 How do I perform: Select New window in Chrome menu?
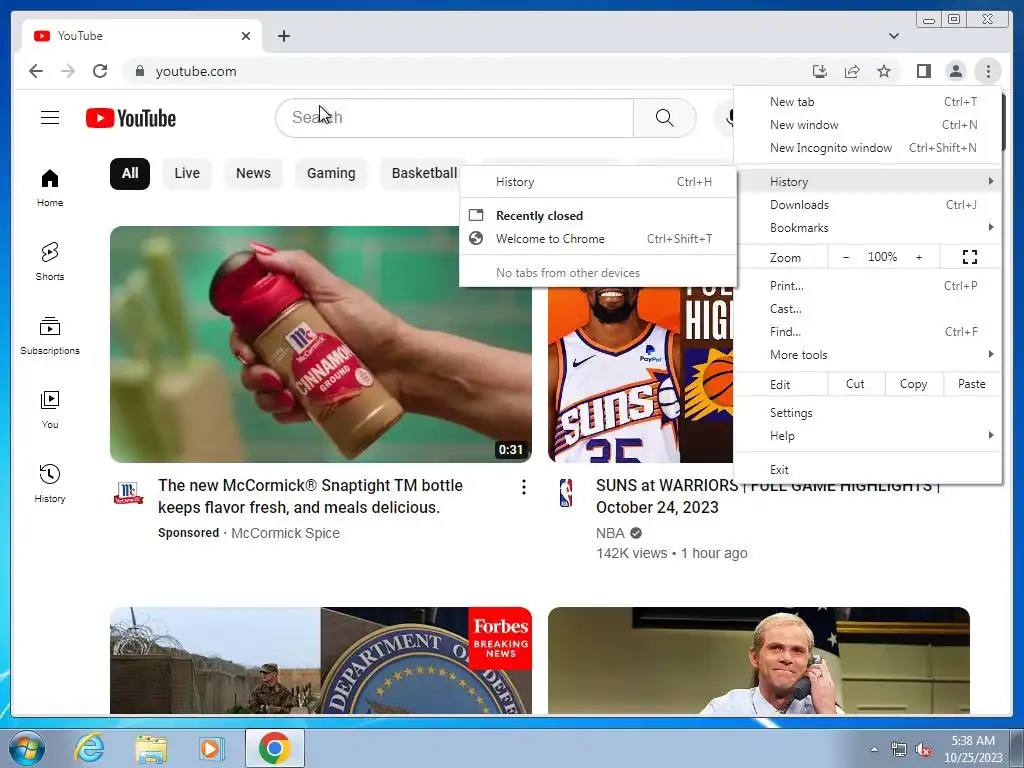point(868,125)
